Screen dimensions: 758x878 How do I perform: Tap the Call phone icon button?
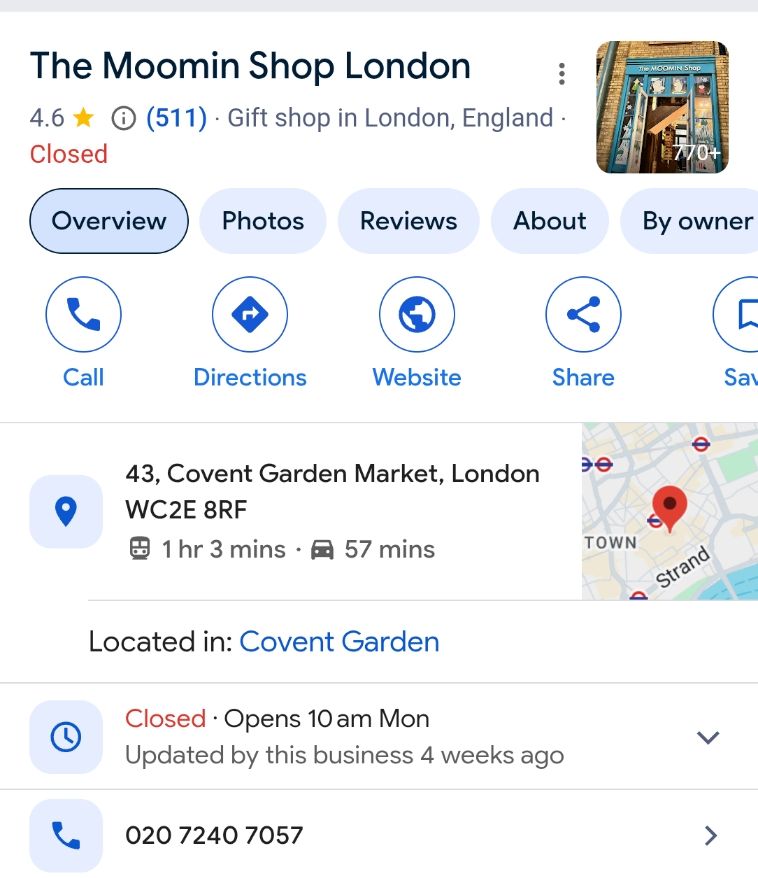[83, 314]
